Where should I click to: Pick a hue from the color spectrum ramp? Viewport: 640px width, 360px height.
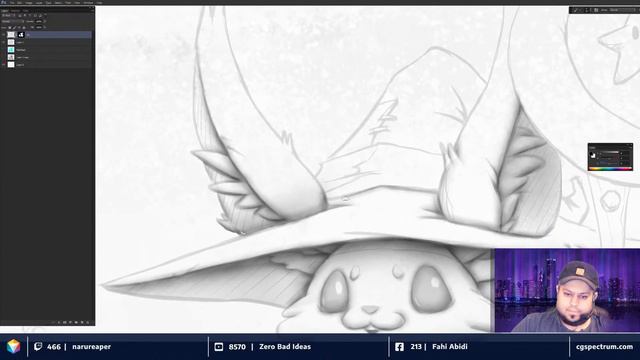pyautogui.click(x=611, y=169)
